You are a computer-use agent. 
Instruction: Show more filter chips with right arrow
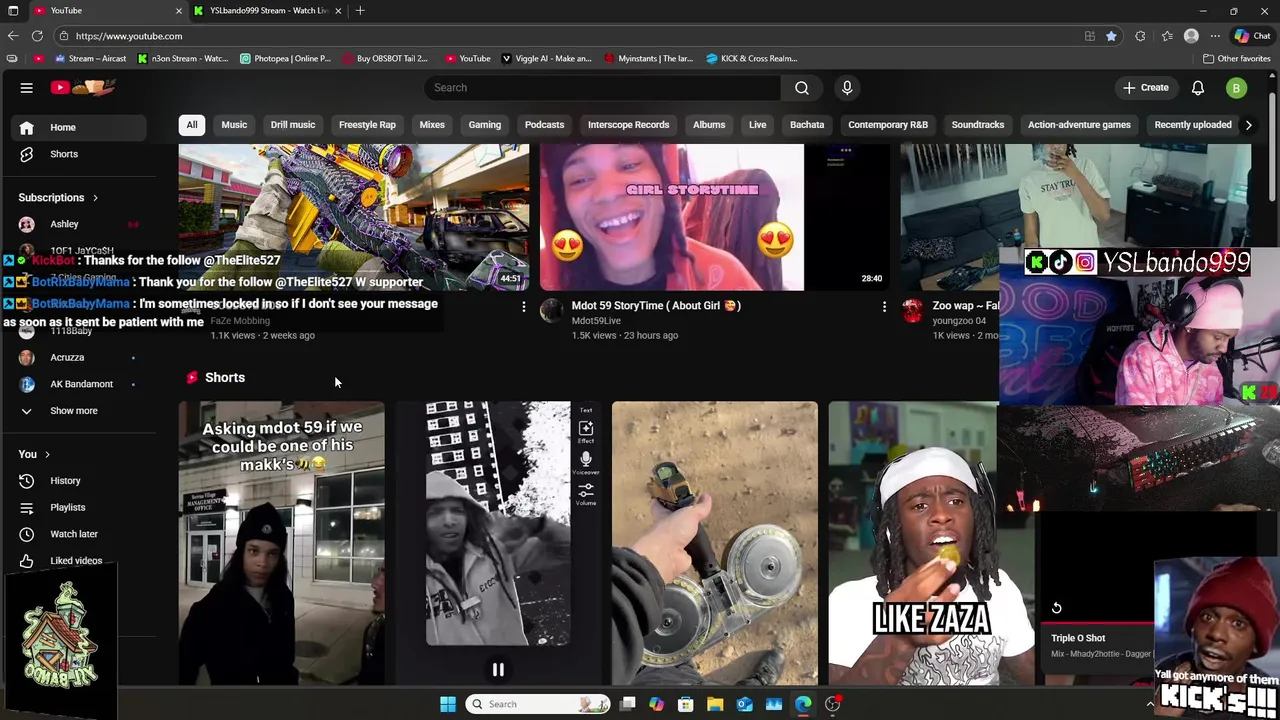point(1248,125)
